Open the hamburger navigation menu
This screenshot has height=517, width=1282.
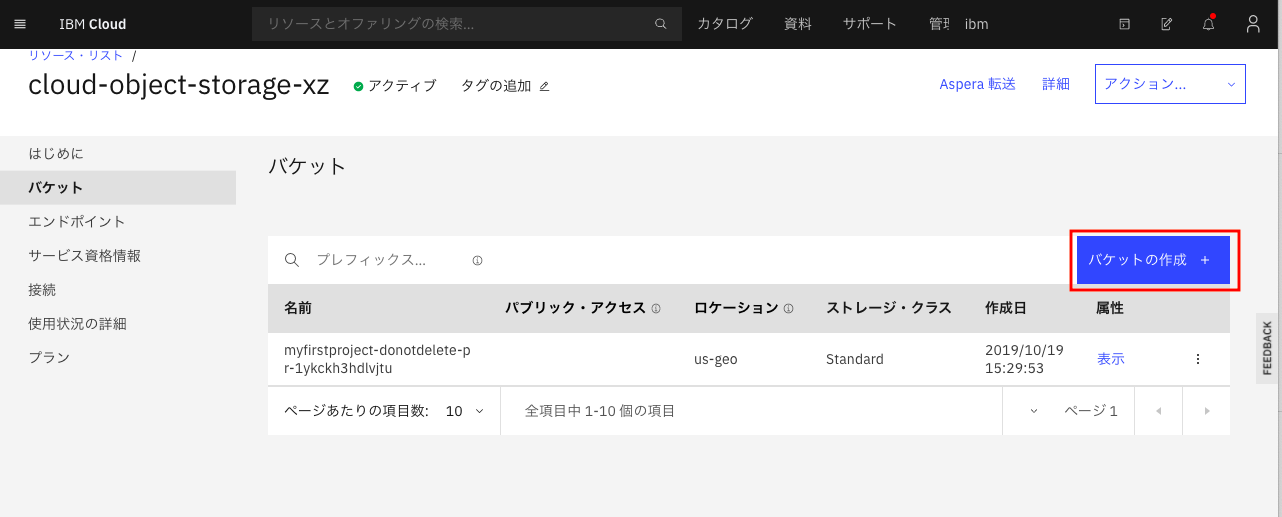[x=20, y=24]
